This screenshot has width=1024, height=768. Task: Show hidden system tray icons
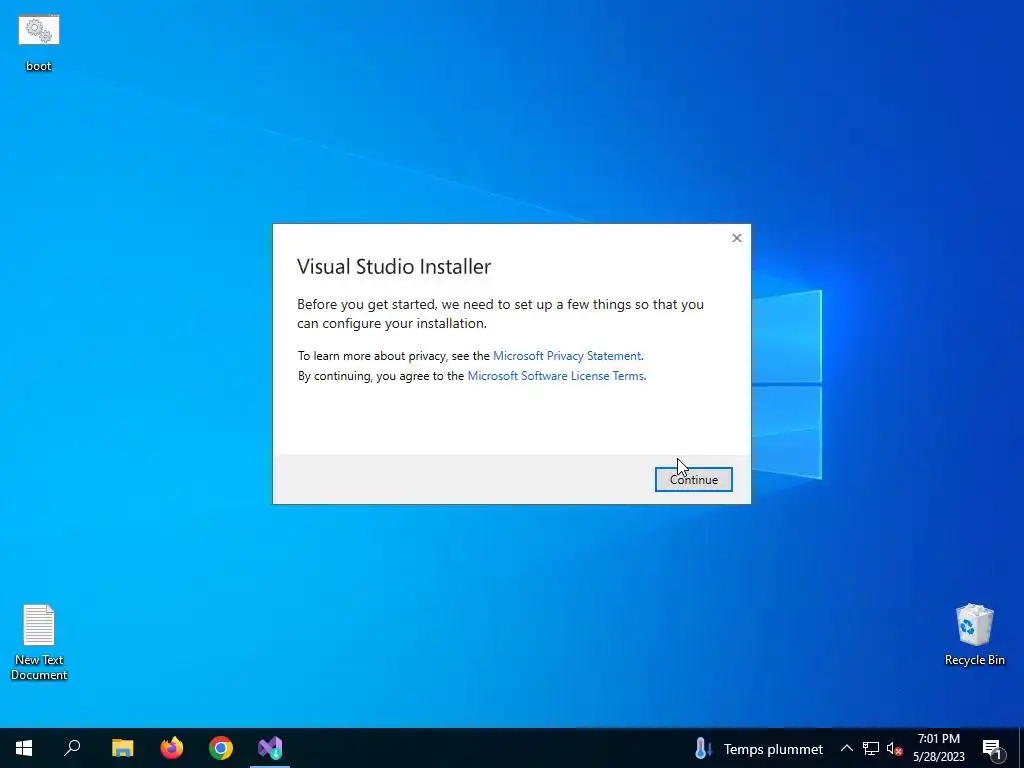pyautogui.click(x=846, y=748)
